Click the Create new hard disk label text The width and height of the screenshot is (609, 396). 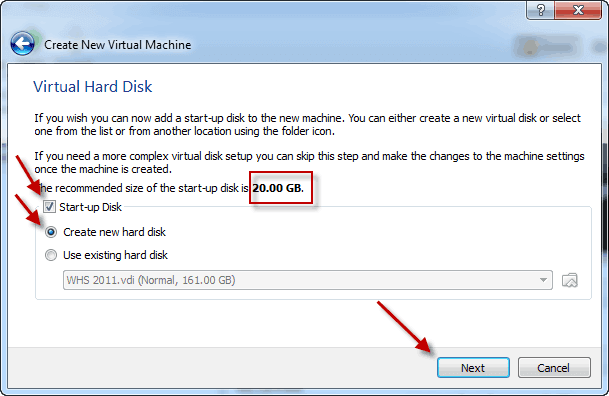115,232
